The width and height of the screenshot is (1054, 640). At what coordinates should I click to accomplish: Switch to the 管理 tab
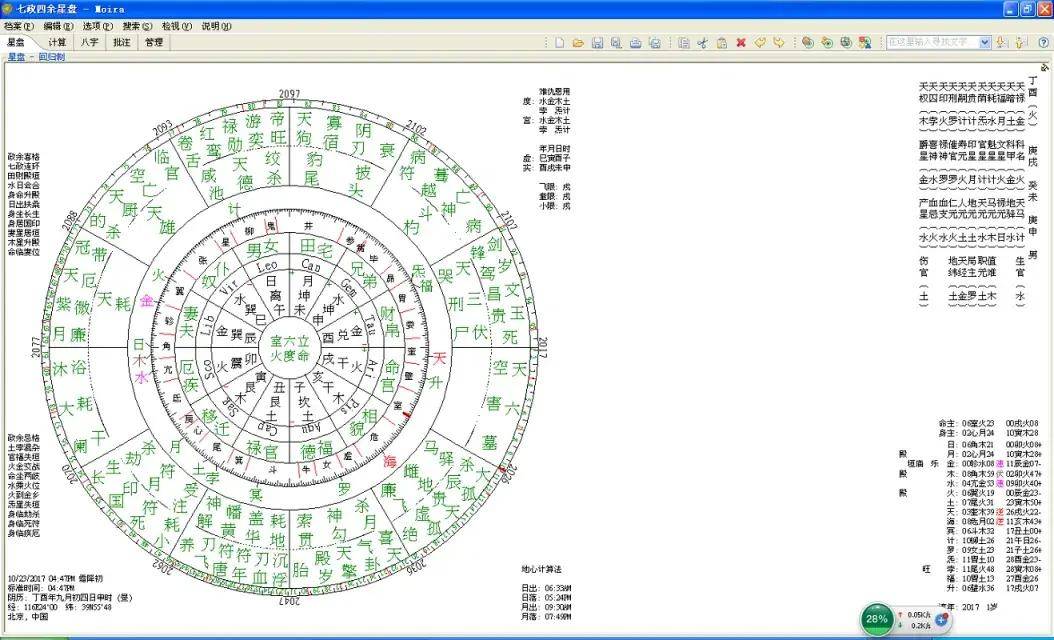pos(153,43)
